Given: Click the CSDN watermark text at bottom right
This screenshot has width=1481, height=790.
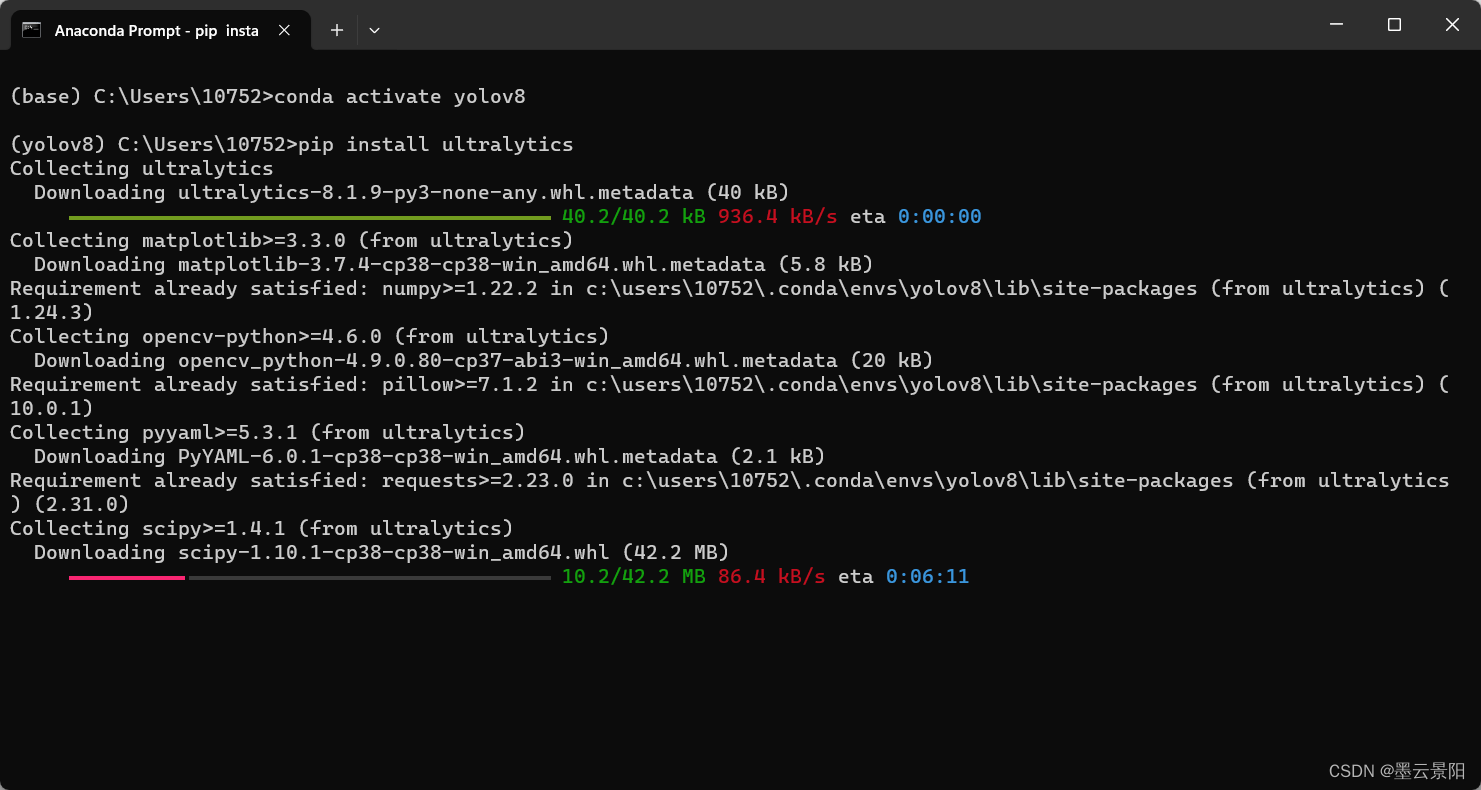Looking at the screenshot, I should (1395, 771).
